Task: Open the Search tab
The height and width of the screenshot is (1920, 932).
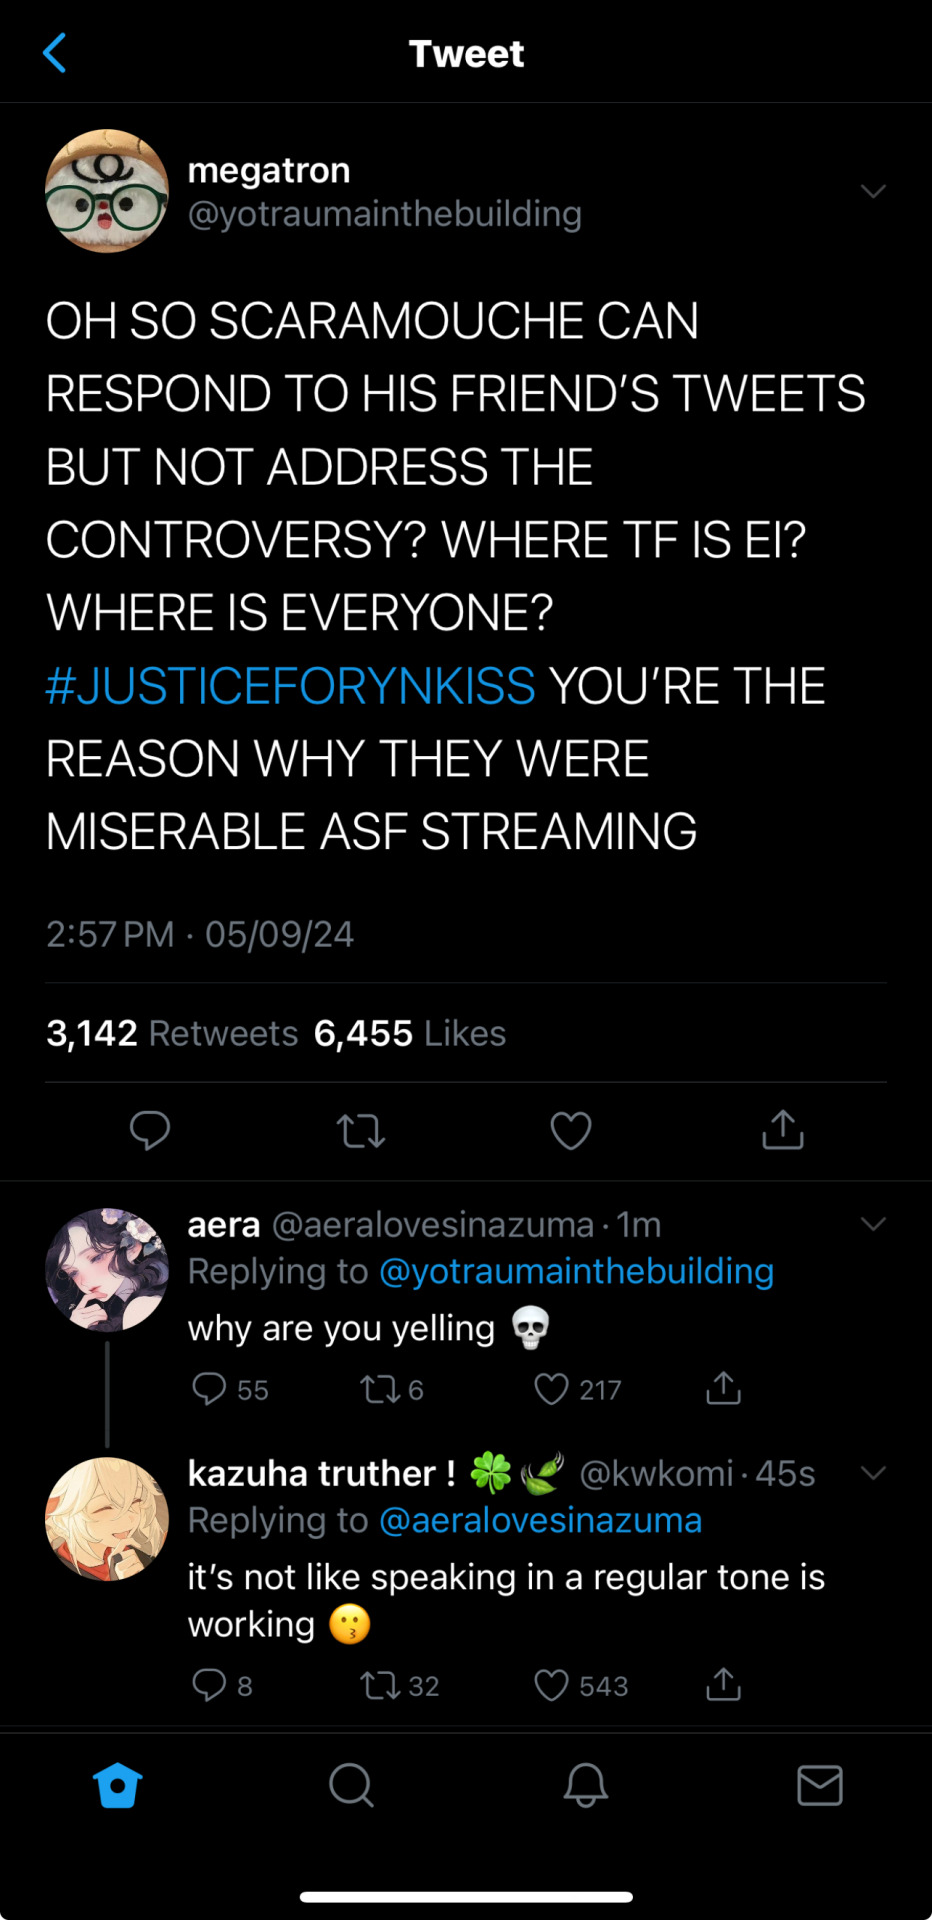Action: point(351,1785)
